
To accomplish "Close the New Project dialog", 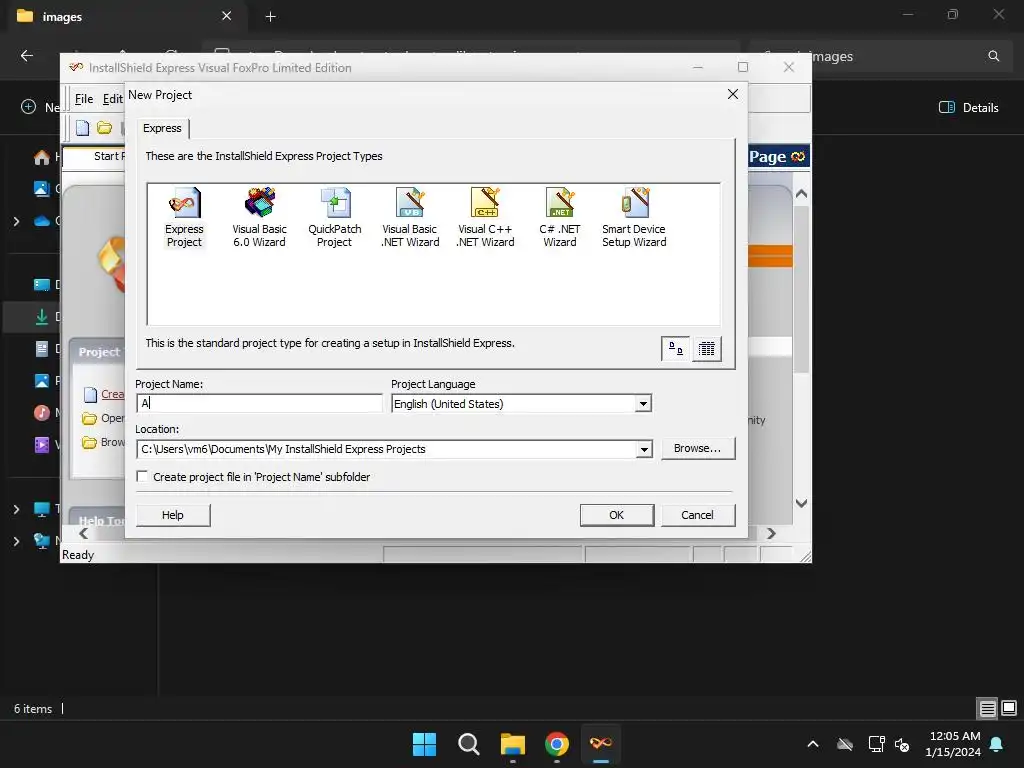I will click(x=733, y=94).
